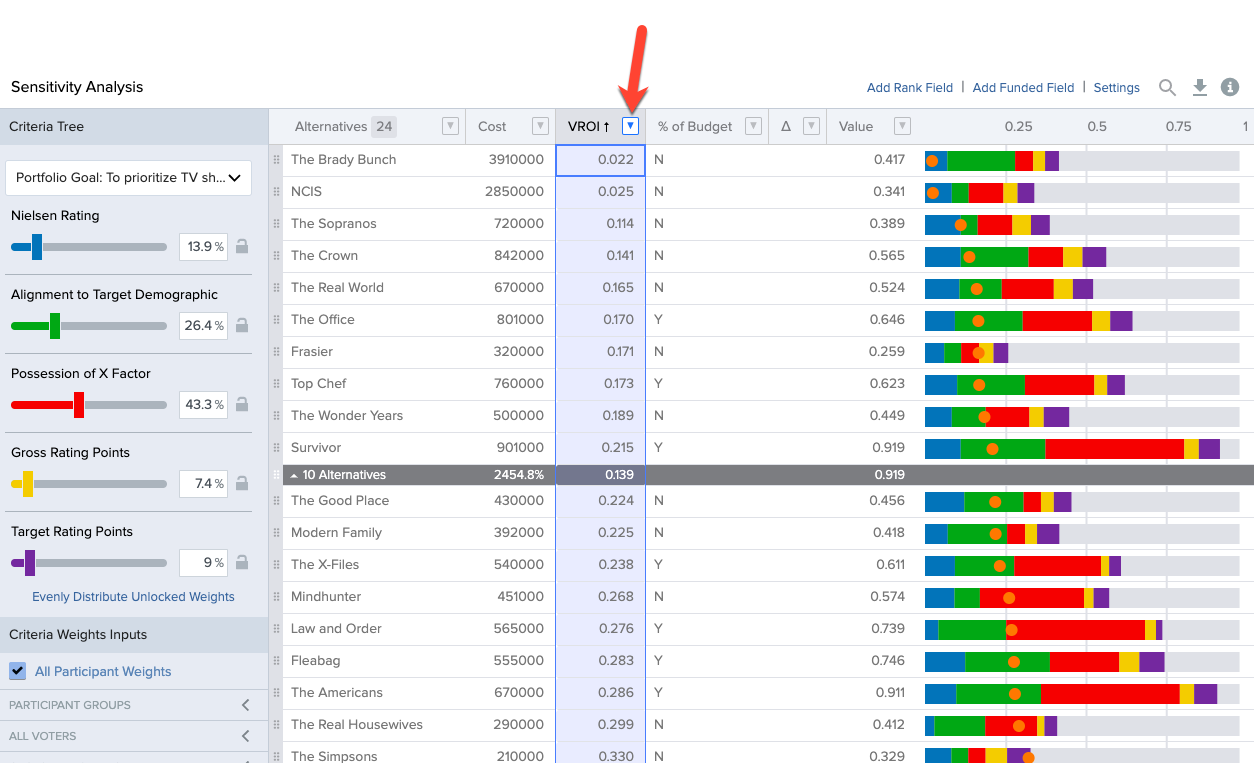The width and height of the screenshot is (1254, 763).
Task: Click the drag handle of The Office row
Action: (x=276, y=320)
